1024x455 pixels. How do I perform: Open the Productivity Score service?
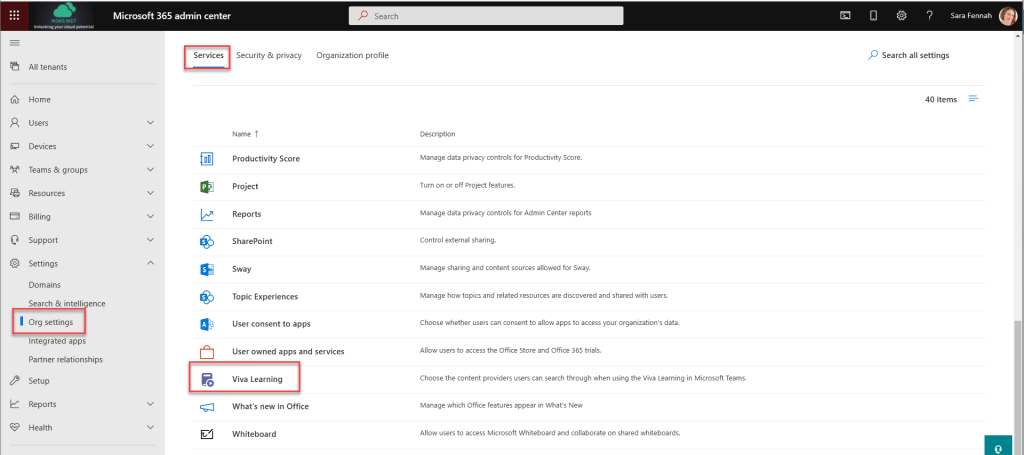click(x=266, y=159)
